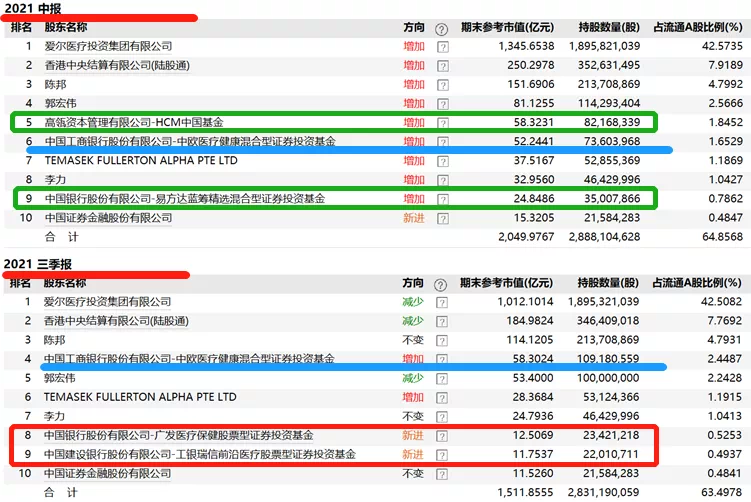Click question icon for 广发医疗保健 row
This screenshot has width=751, height=502.
click(x=442, y=436)
